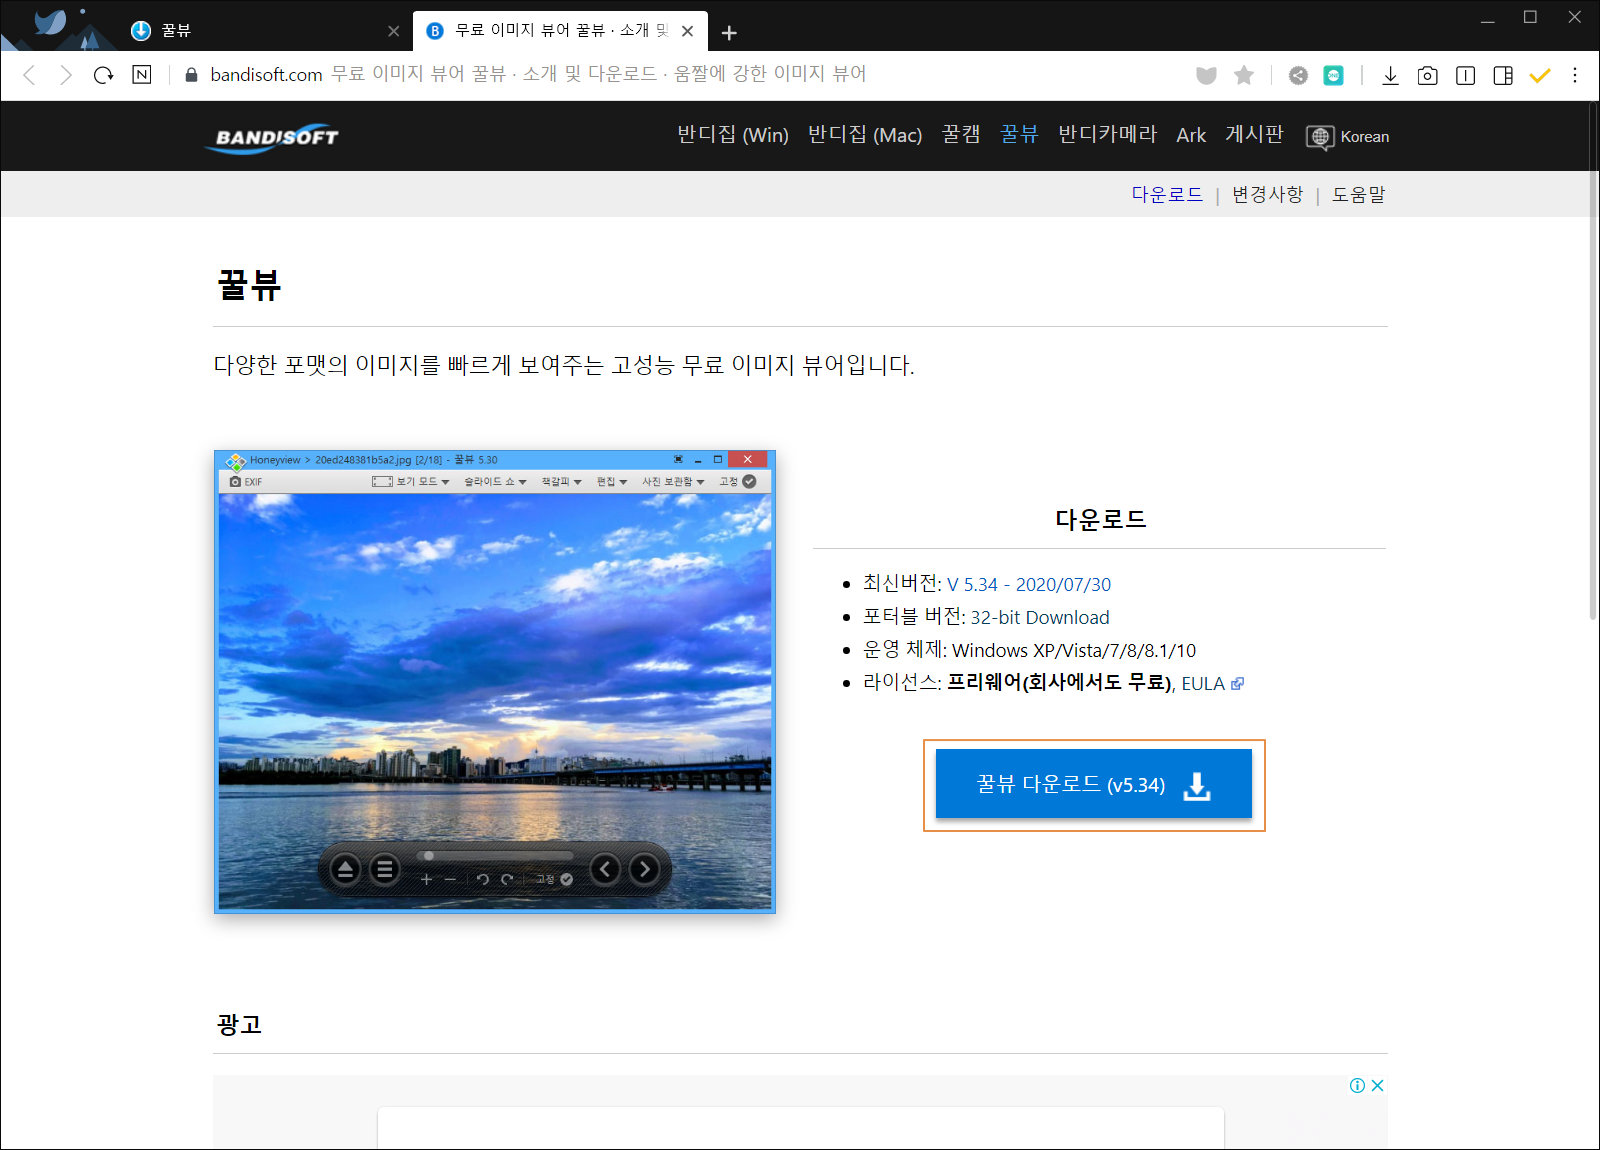Open the browser three-dot menu
This screenshot has height=1150, width=1600.
(x=1575, y=75)
